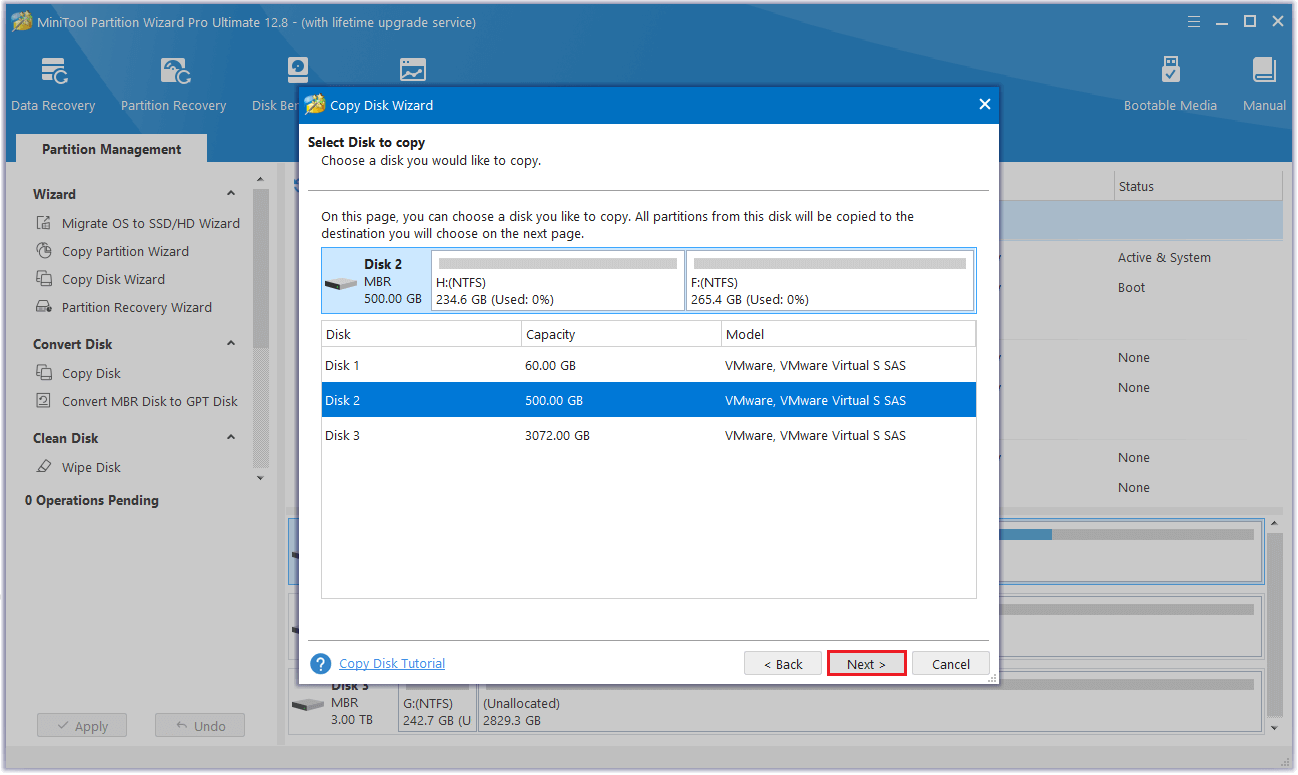1298x775 pixels.
Task: Click the Back button
Action: point(783,664)
